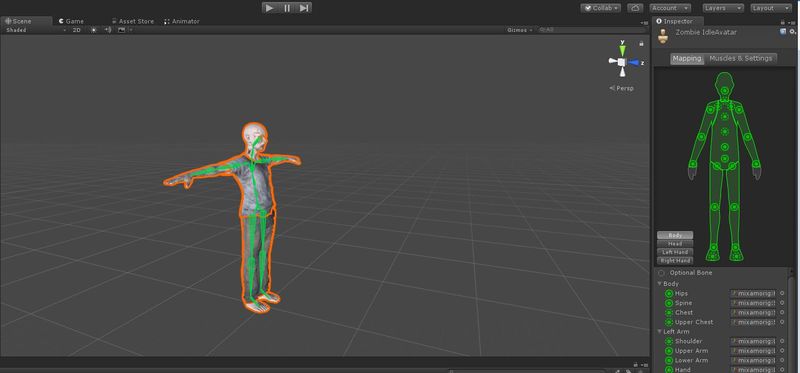Select the hips joint on avatar diagram
The image size is (800, 373).
(724, 158)
